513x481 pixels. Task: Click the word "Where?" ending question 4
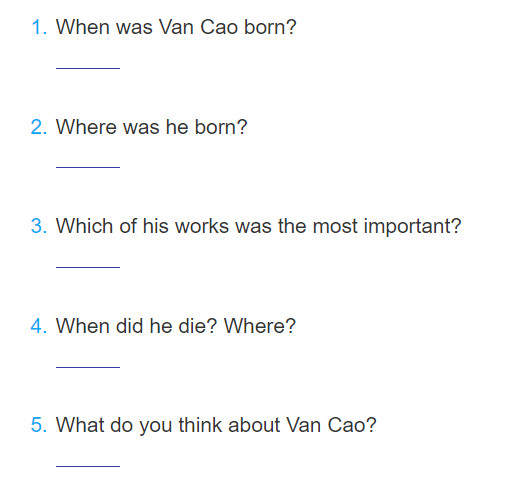260,326
